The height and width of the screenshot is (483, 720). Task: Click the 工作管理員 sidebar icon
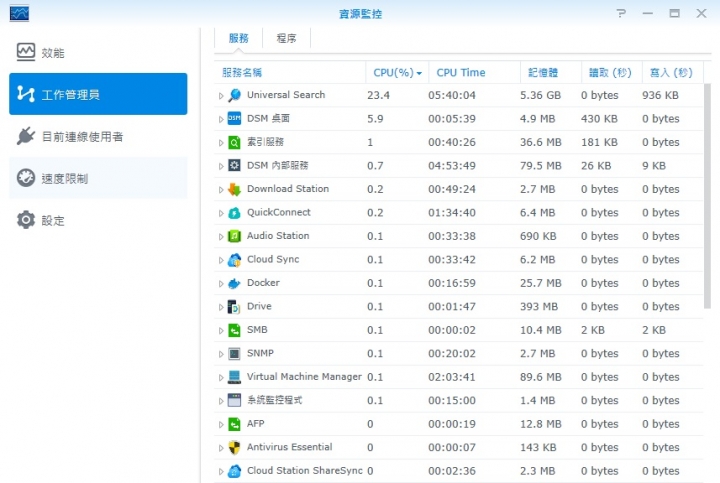[x=26, y=94]
